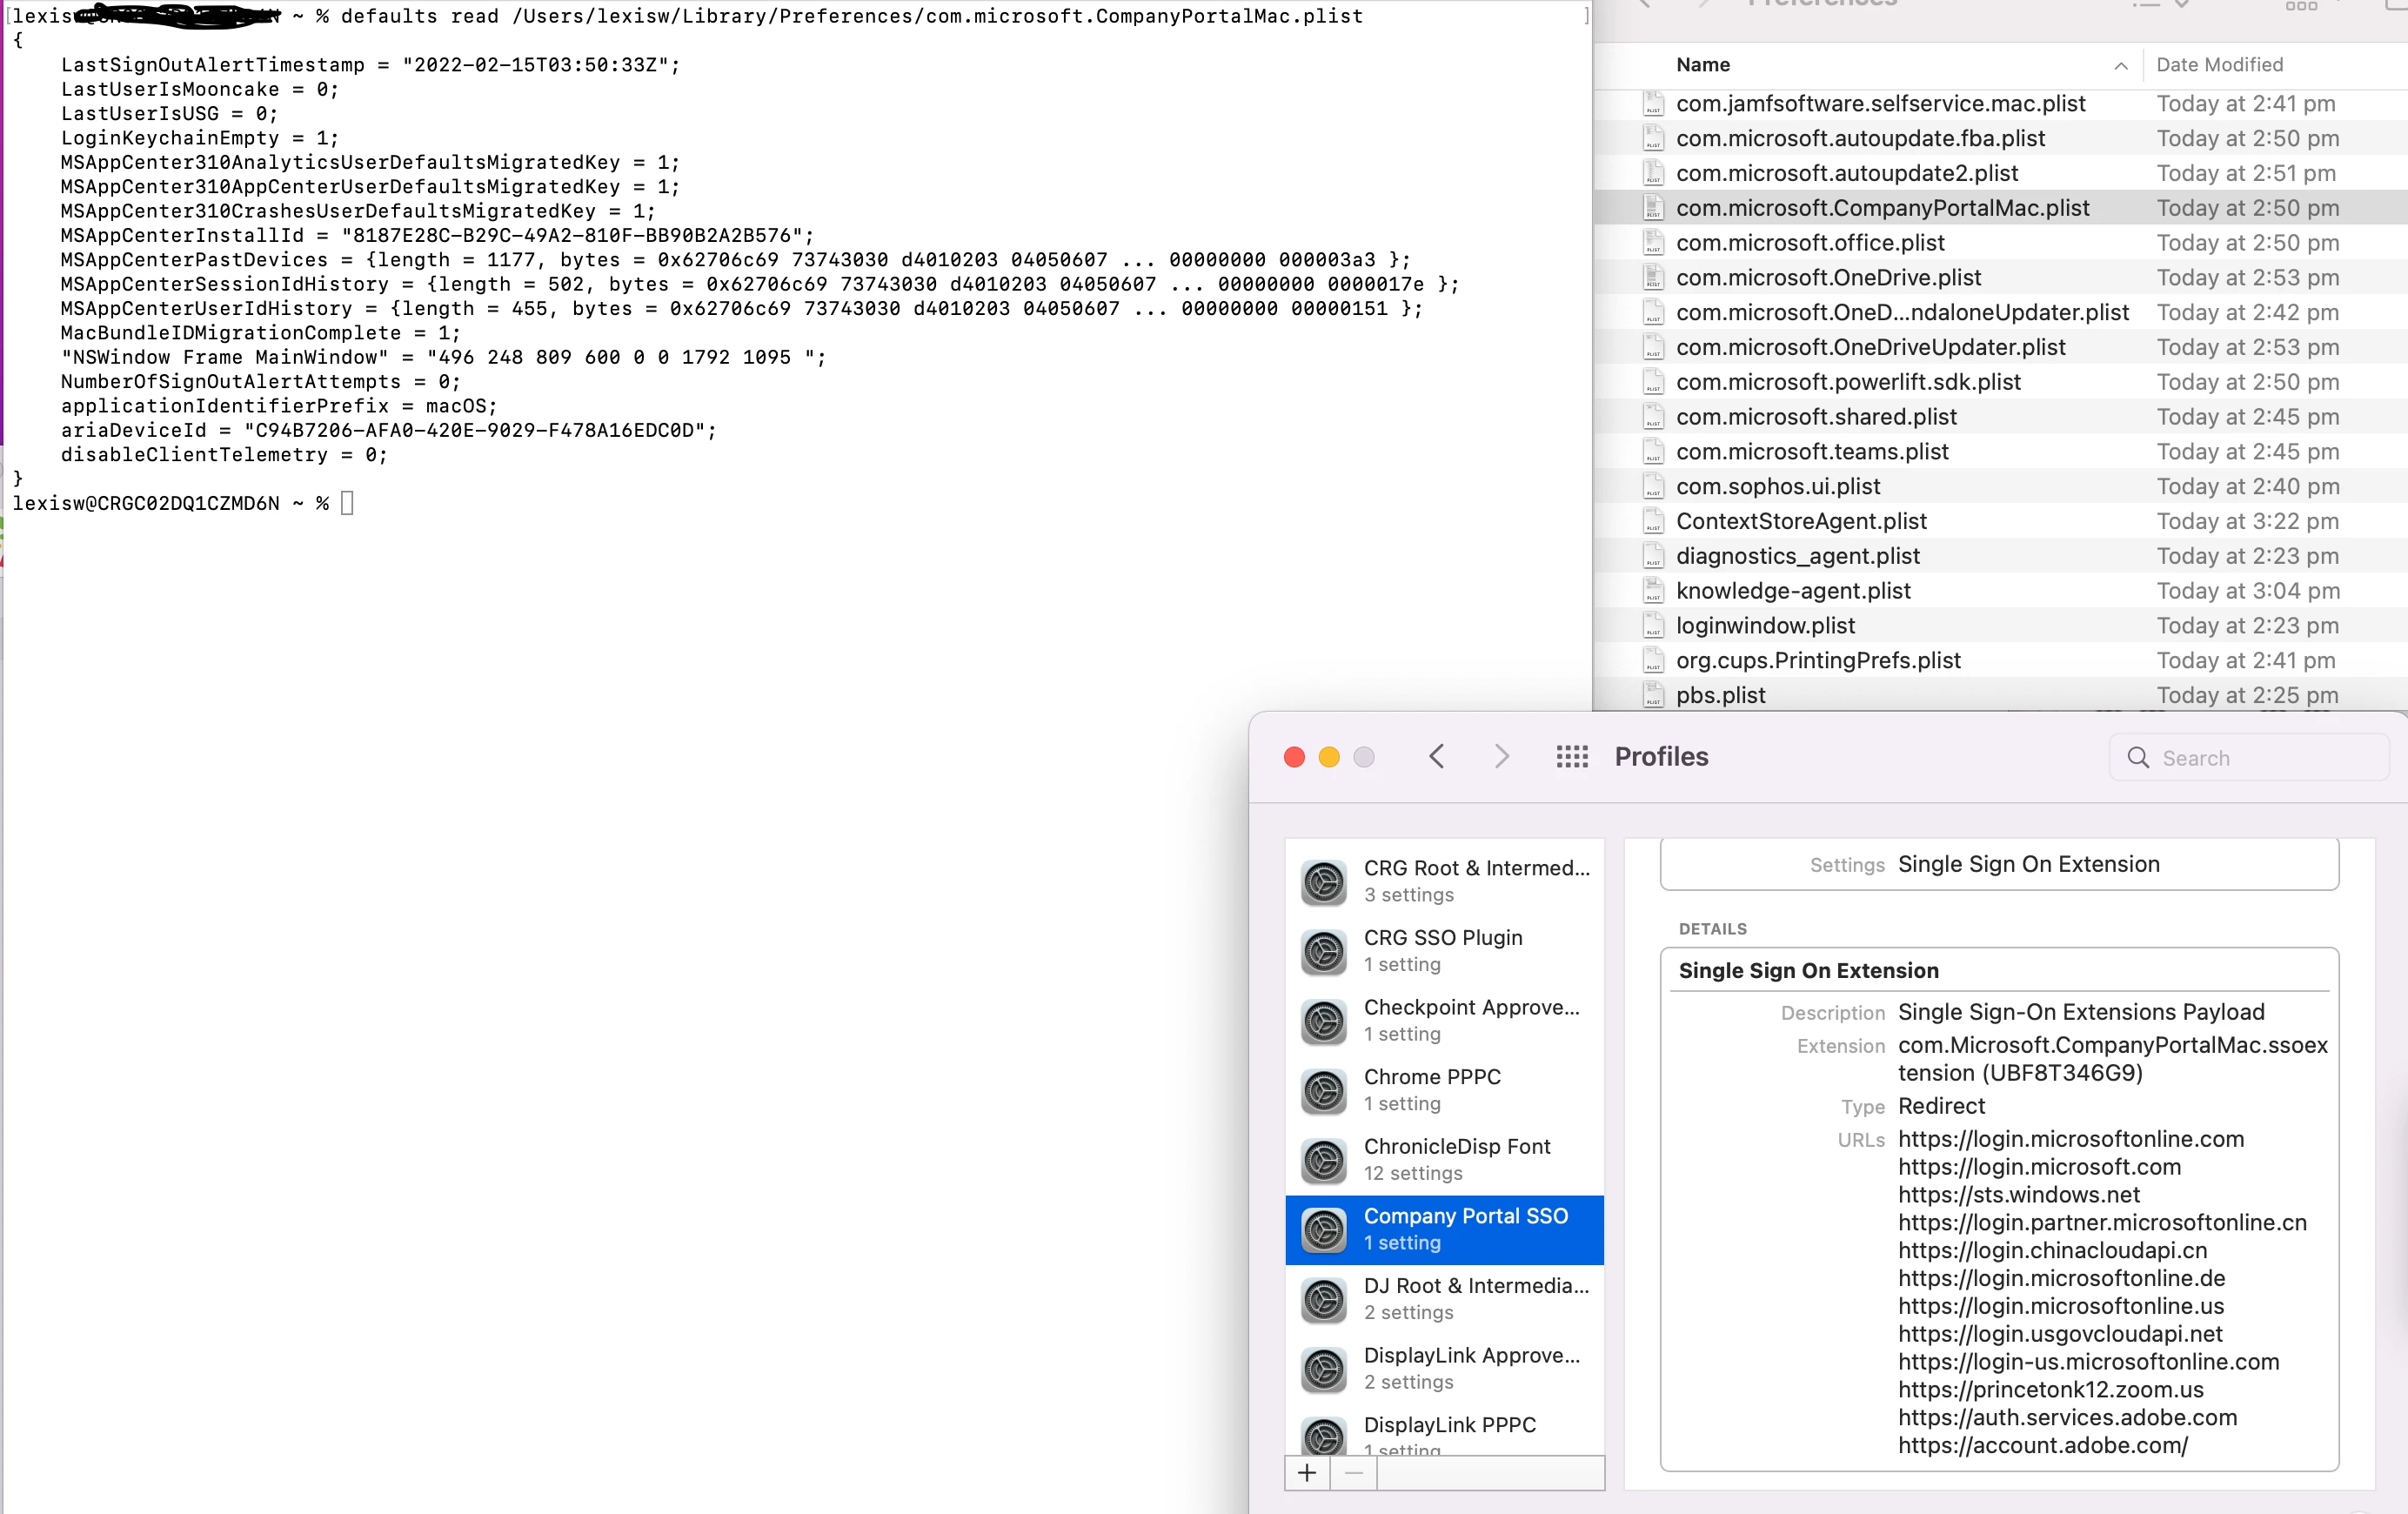The height and width of the screenshot is (1514, 2408).
Task: Sort Finder list by Date Modified
Action: (2219, 65)
